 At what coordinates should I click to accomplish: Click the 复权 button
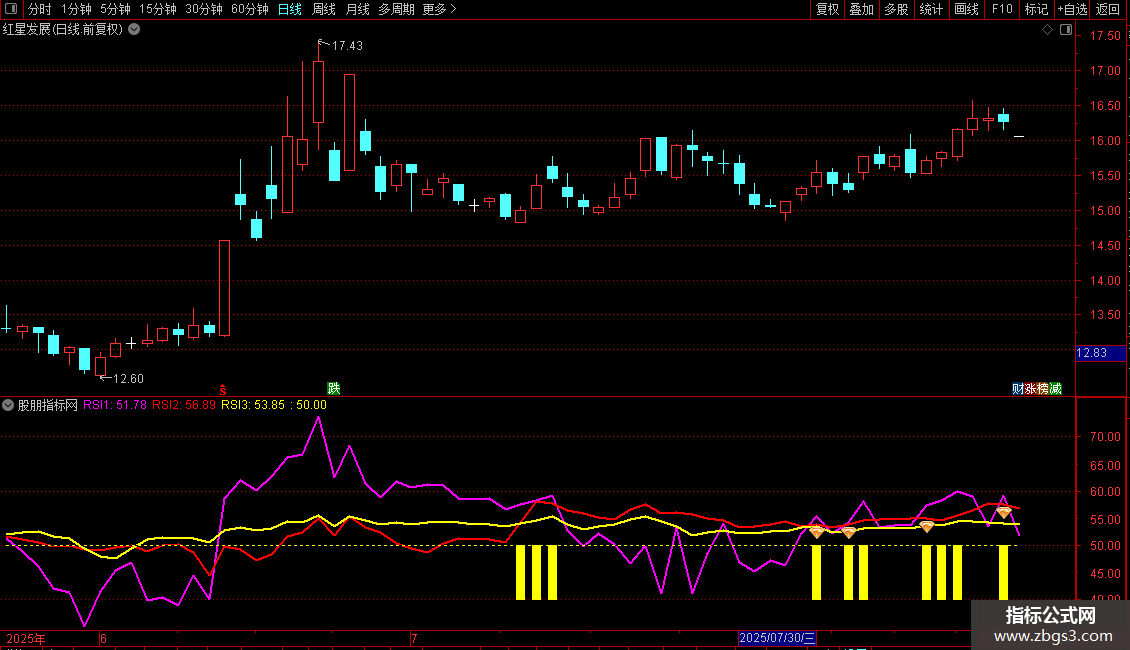tap(827, 9)
